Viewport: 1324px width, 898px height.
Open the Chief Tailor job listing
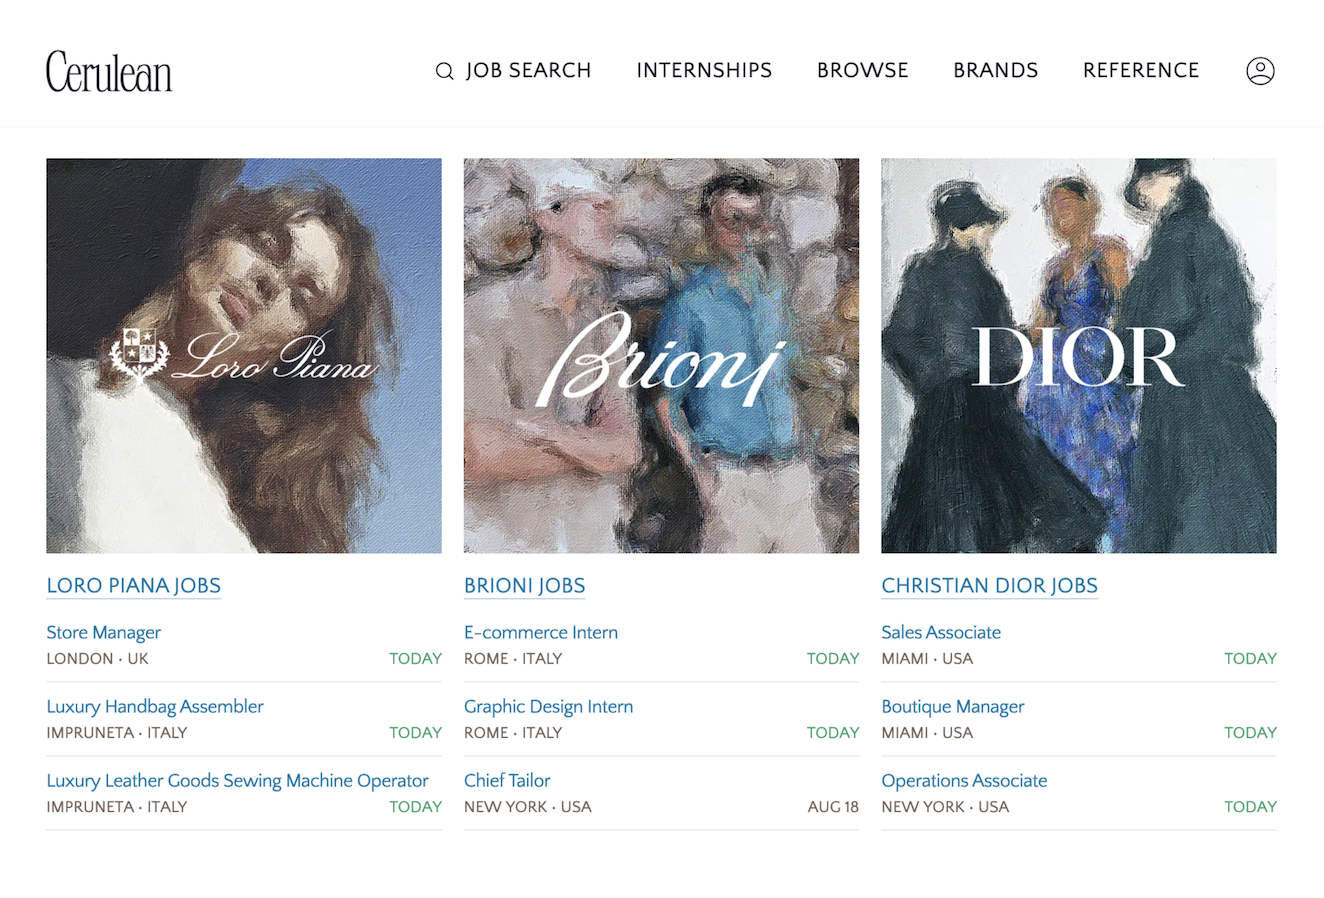click(507, 780)
